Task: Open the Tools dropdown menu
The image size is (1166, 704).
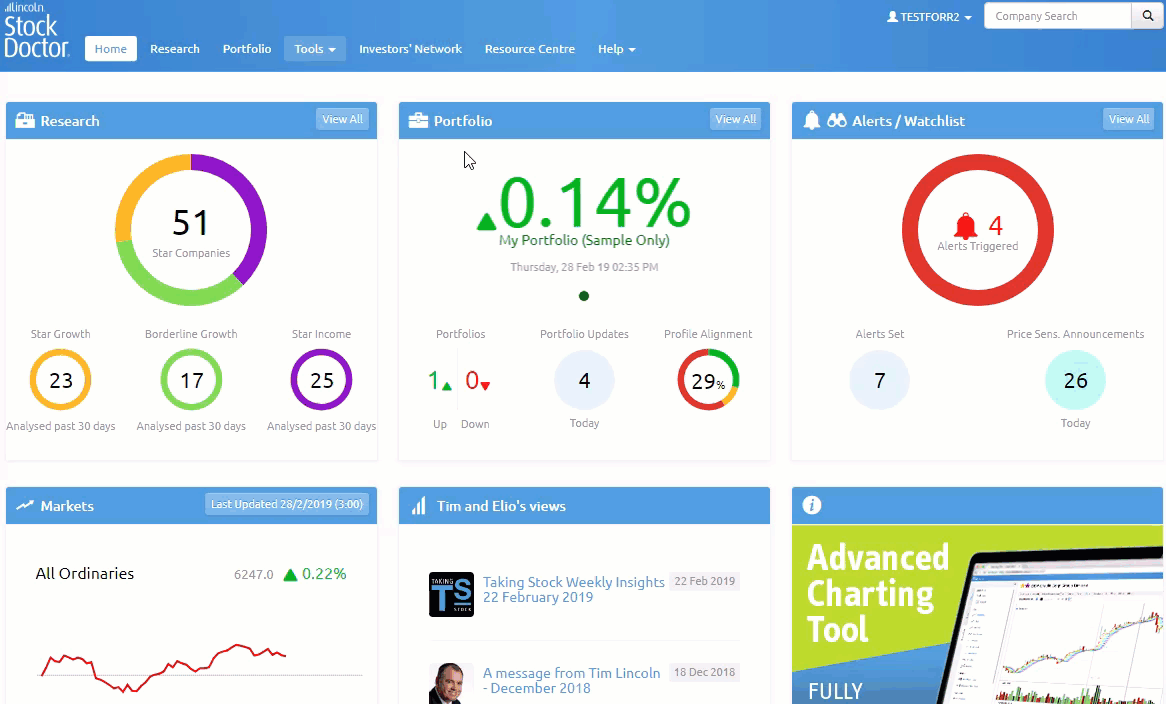Action: point(315,49)
